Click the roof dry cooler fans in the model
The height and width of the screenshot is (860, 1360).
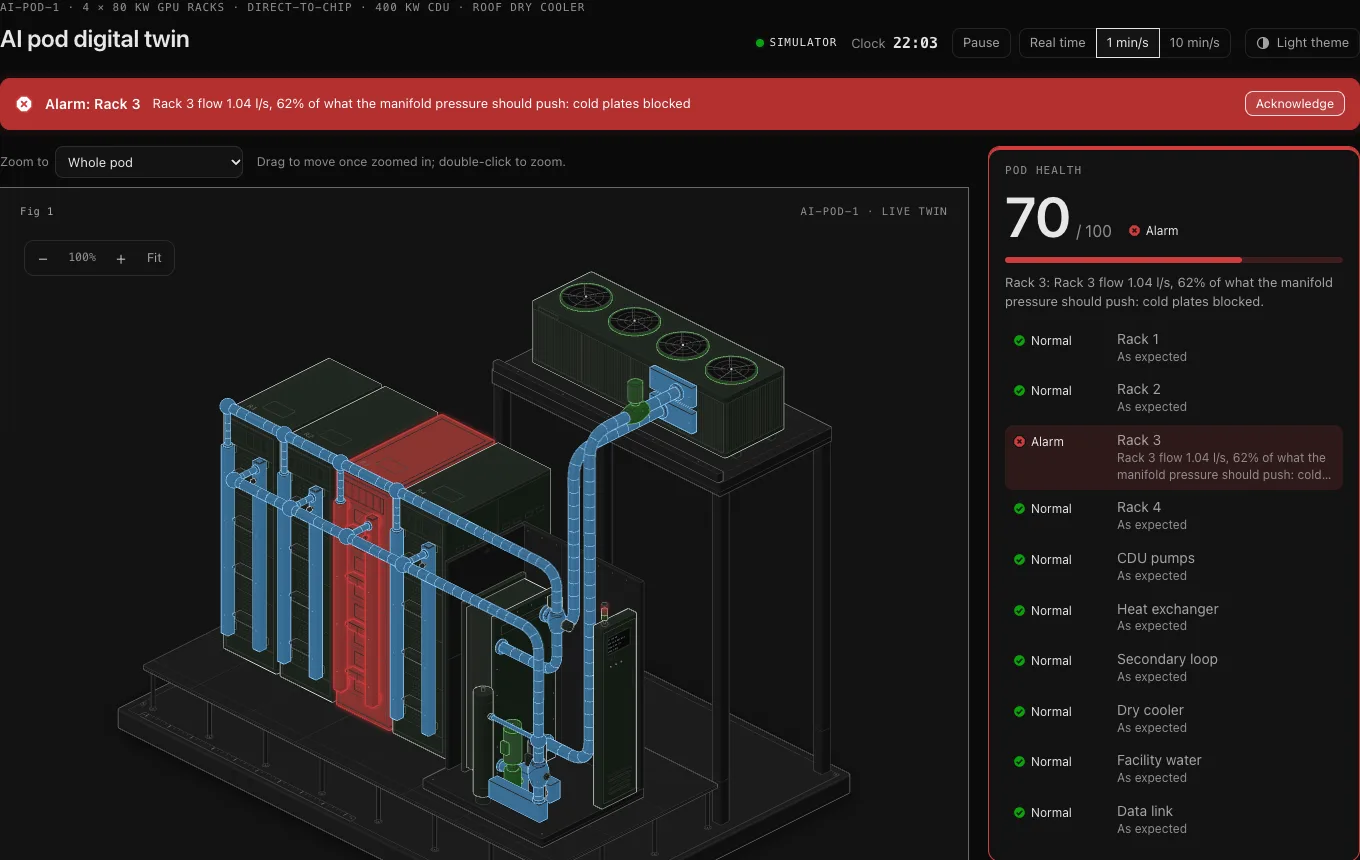[658, 333]
